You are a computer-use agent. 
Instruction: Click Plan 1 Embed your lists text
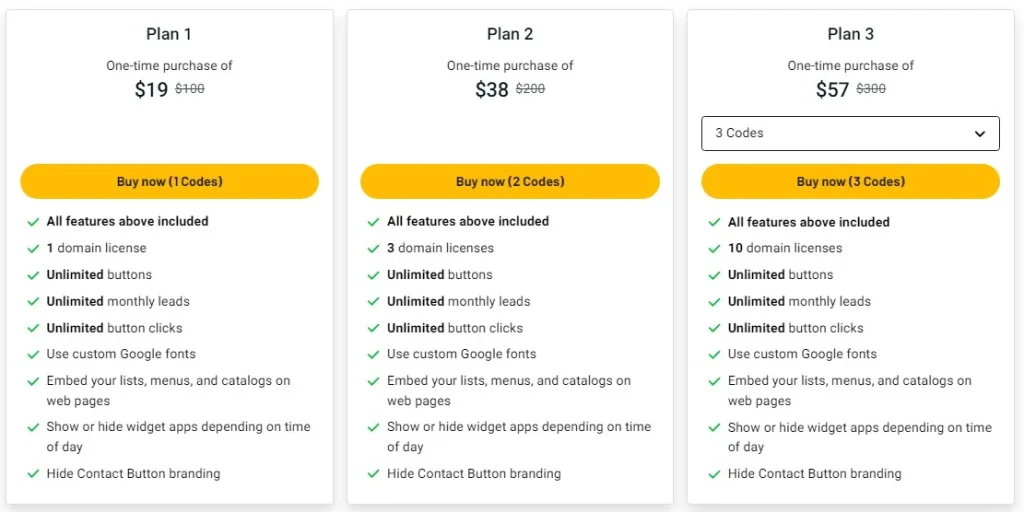[168, 381]
